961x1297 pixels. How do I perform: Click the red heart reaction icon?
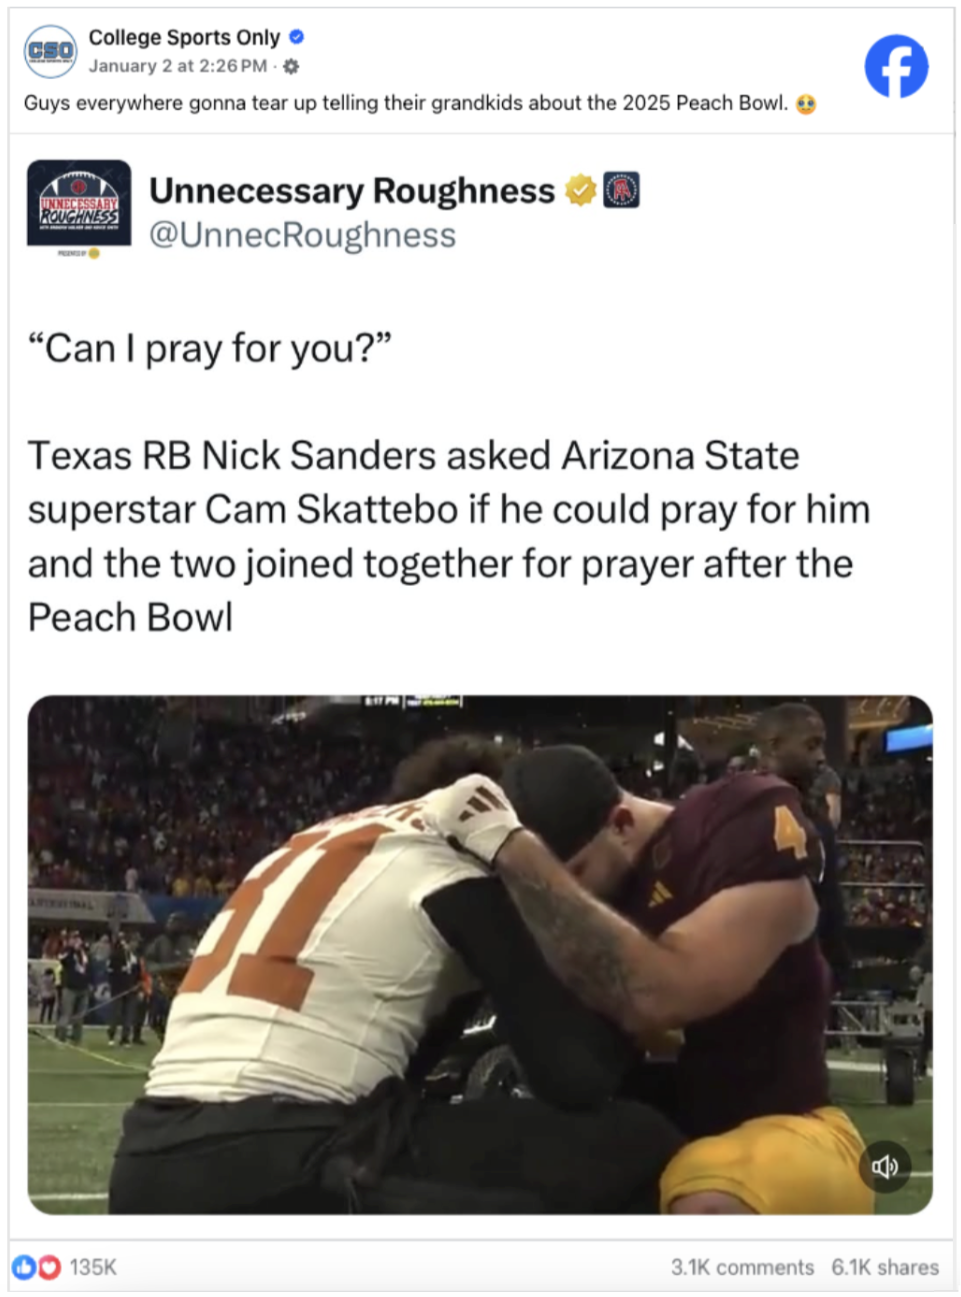coord(48,1267)
